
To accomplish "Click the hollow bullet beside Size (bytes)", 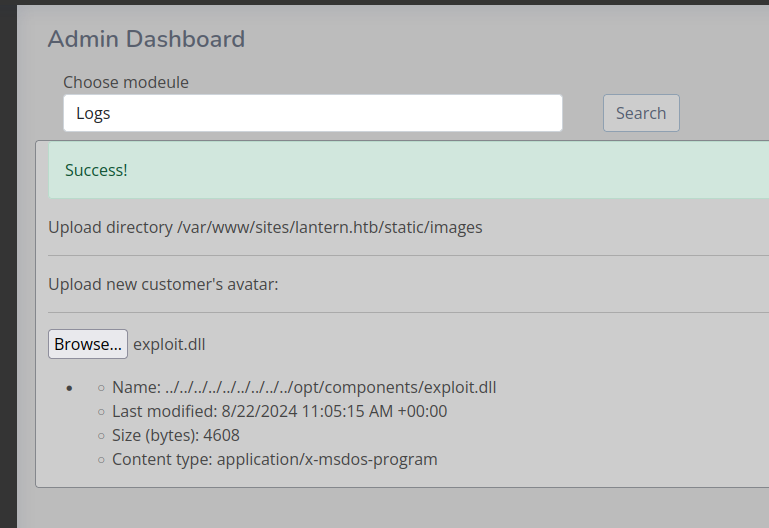I will coord(101,436).
